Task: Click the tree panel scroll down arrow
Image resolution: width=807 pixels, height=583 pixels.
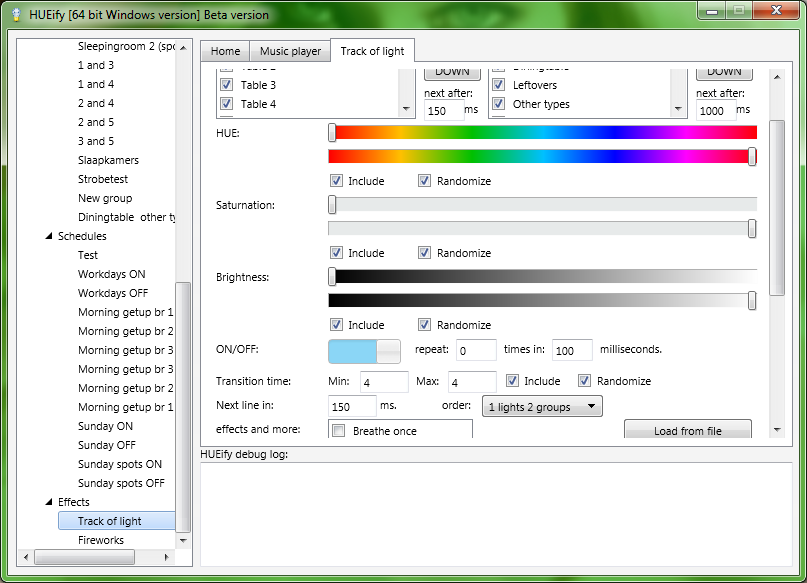Action: pyautogui.click(x=183, y=540)
